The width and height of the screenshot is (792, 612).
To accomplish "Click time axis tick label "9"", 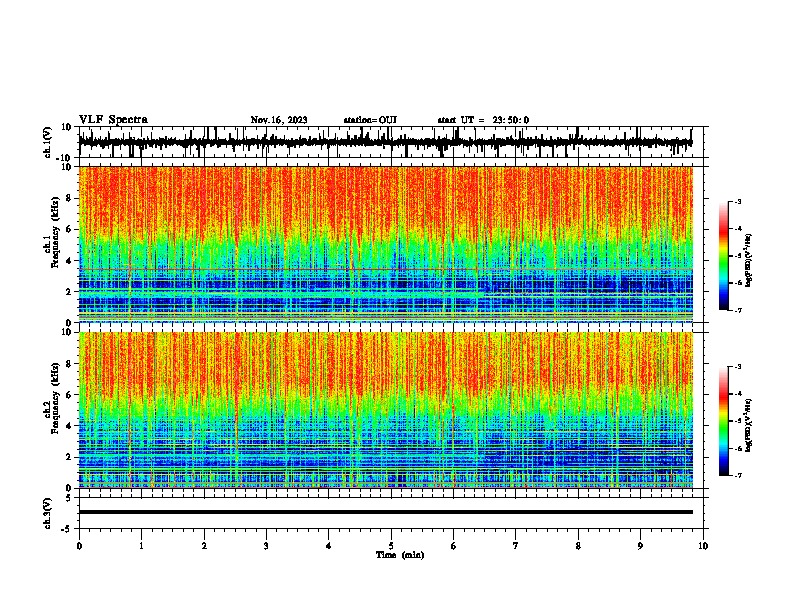I will click(x=640, y=546).
